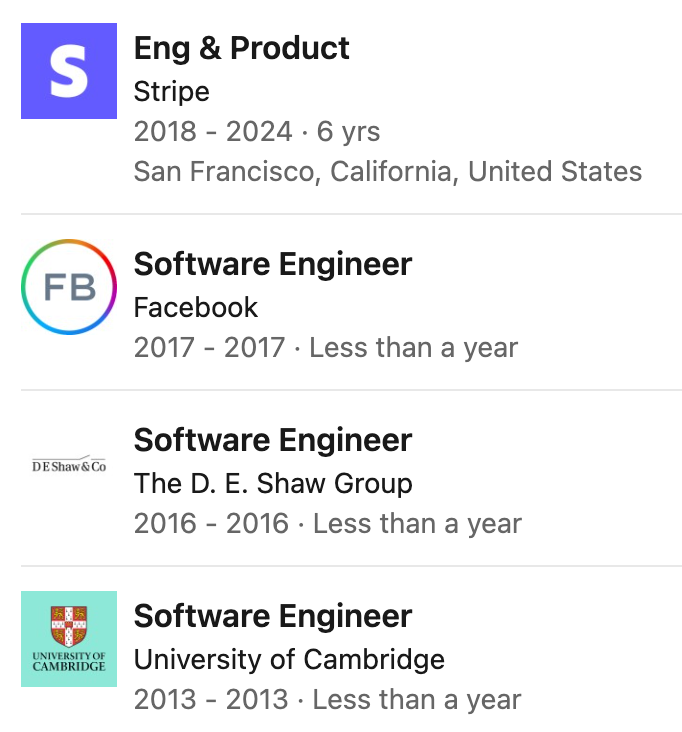682x732 pixels.
Task: Open the University of Cambridge crest logo
Action: click(69, 639)
